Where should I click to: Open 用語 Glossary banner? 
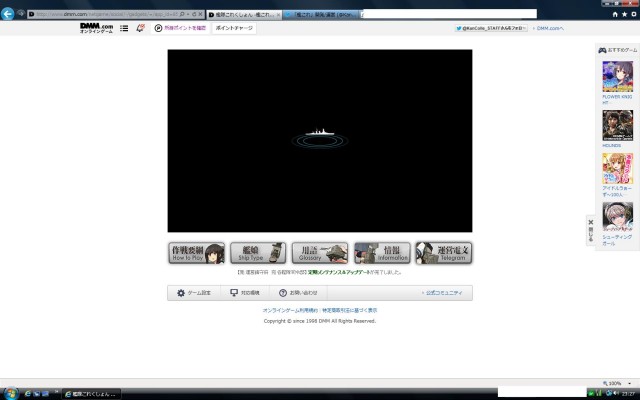pyautogui.click(x=320, y=253)
